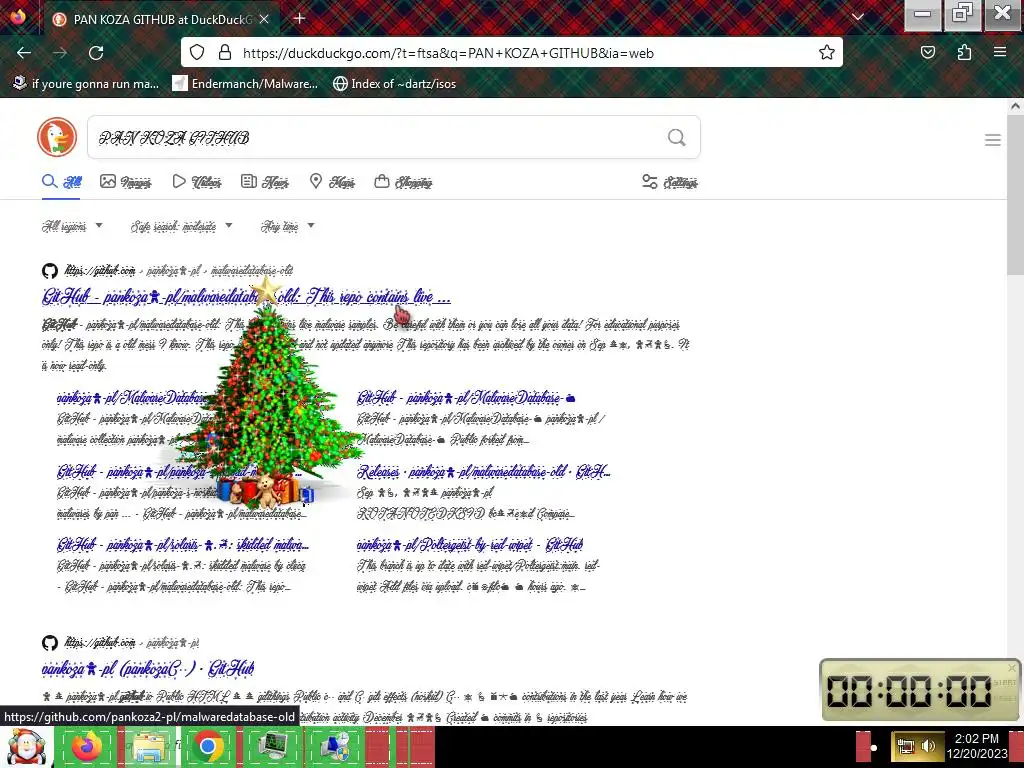Expand the Safe search: moderate dropdown
The width and height of the screenshot is (1024, 768).
[181, 226]
